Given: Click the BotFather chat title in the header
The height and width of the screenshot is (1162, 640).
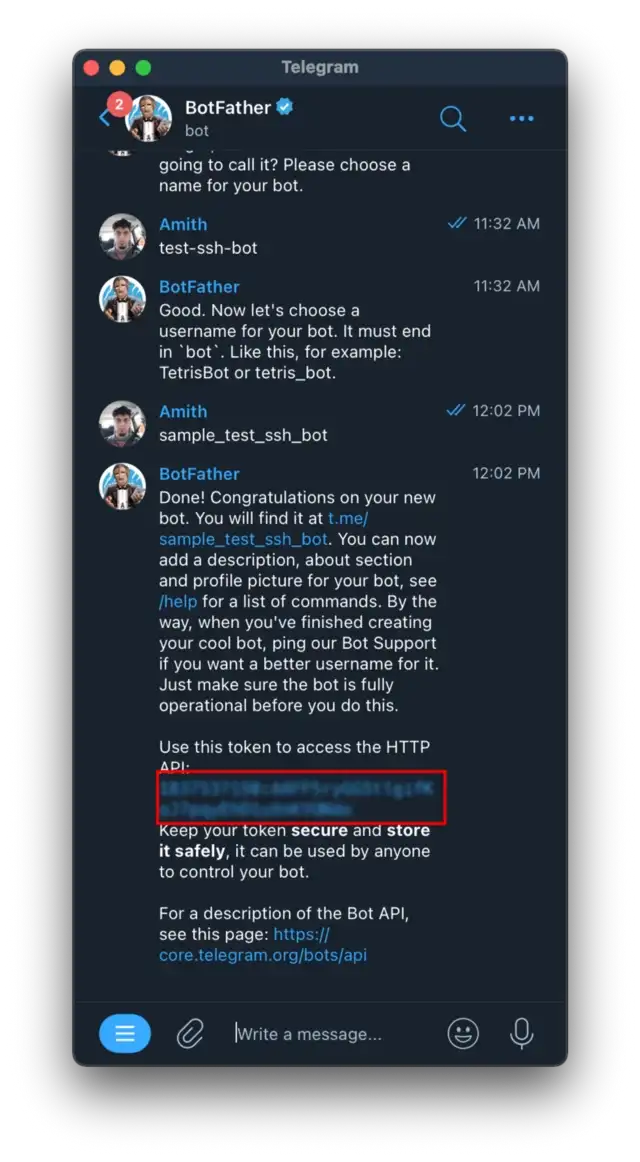Looking at the screenshot, I should (227, 107).
